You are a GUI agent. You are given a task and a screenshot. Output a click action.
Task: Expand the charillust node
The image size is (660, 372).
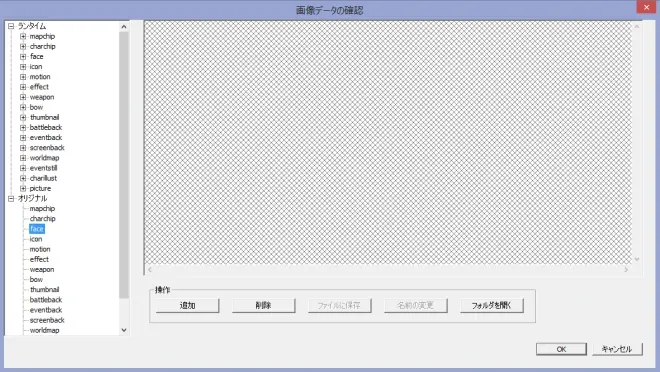[23, 178]
